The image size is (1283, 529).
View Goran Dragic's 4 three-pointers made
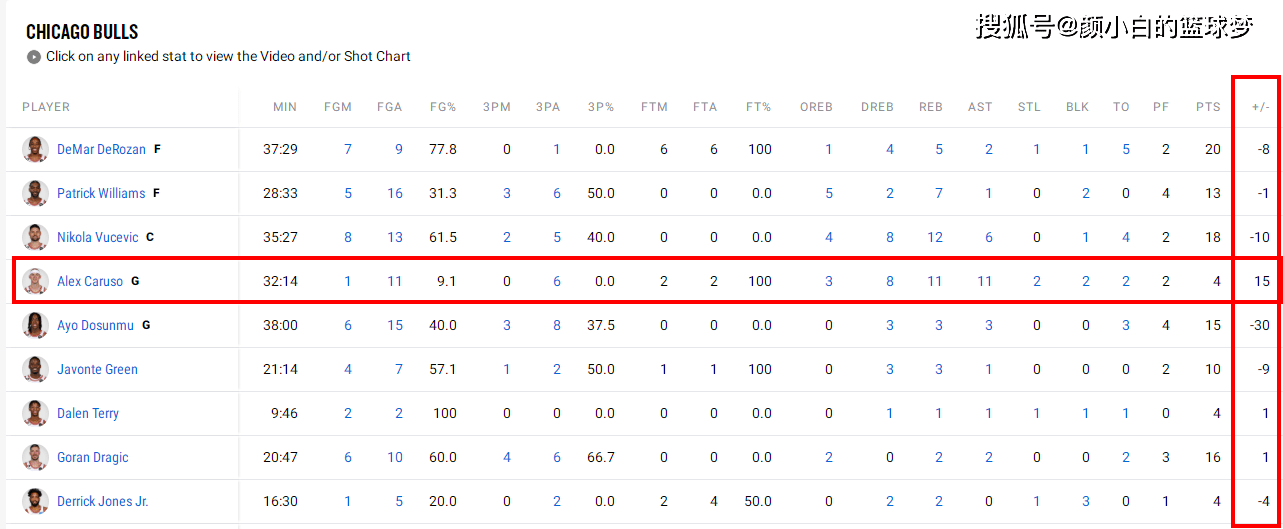pyautogui.click(x=507, y=457)
